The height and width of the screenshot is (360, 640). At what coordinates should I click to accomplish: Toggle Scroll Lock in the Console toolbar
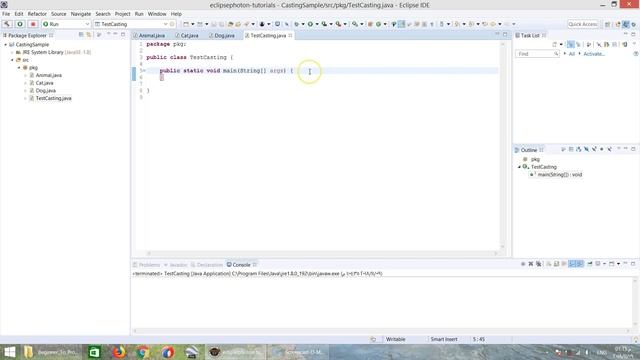point(557,264)
